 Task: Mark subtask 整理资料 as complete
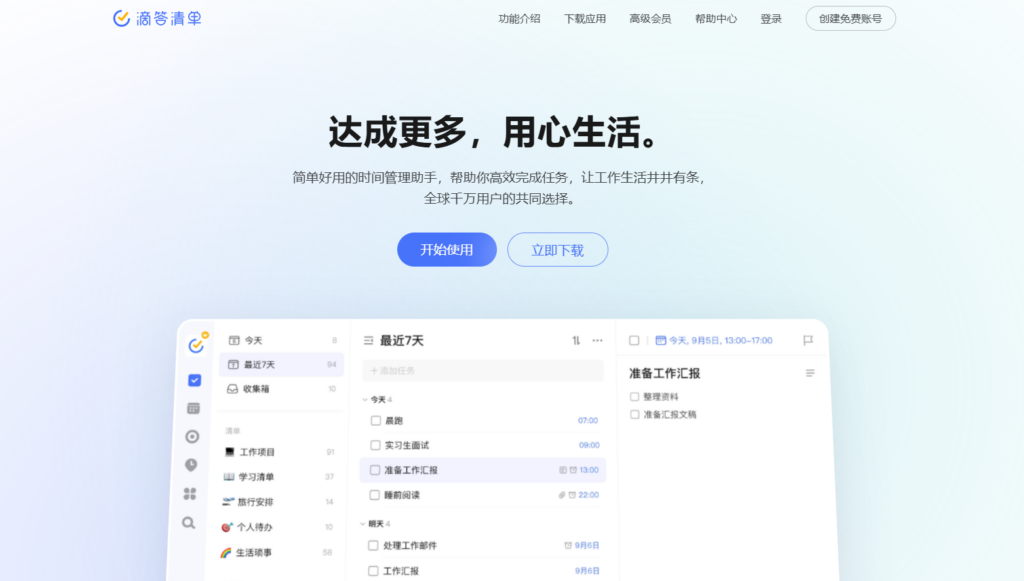coord(634,396)
